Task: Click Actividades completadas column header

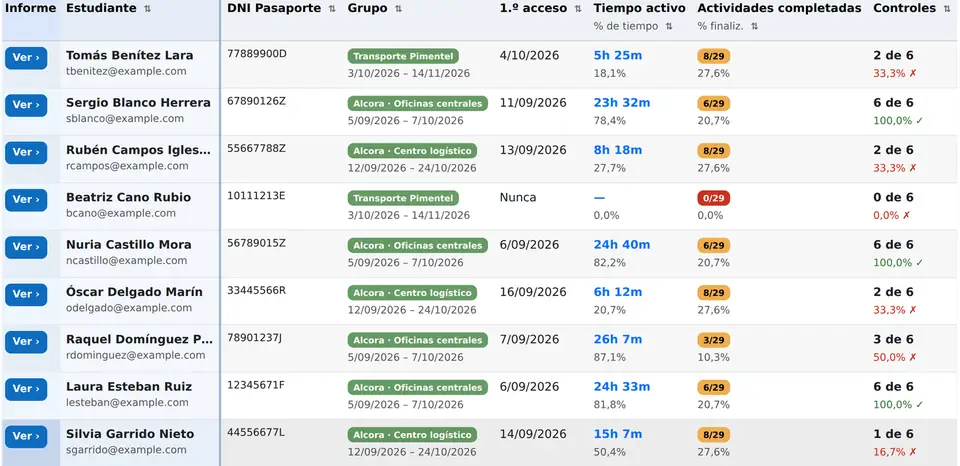Action: [779, 9]
